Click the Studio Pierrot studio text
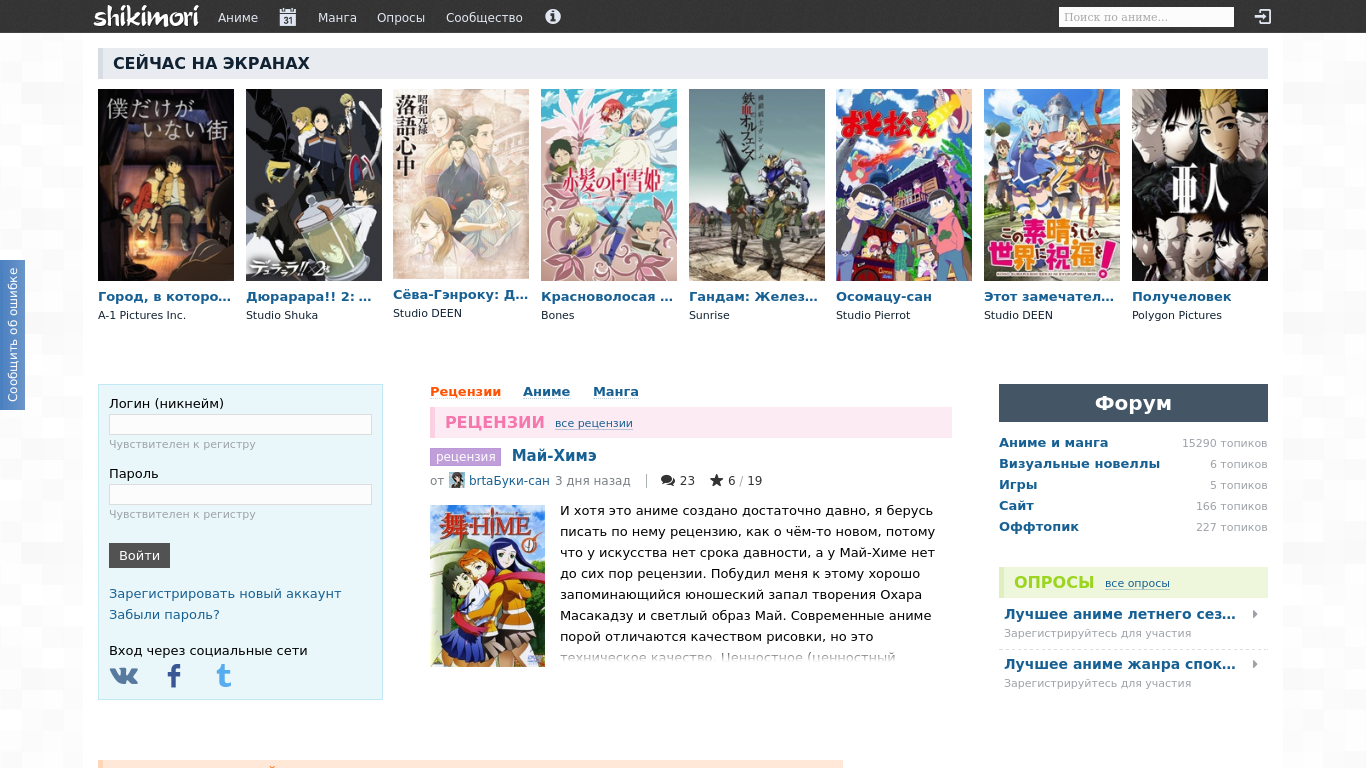This screenshot has width=1366, height=768. click(873, 316)
